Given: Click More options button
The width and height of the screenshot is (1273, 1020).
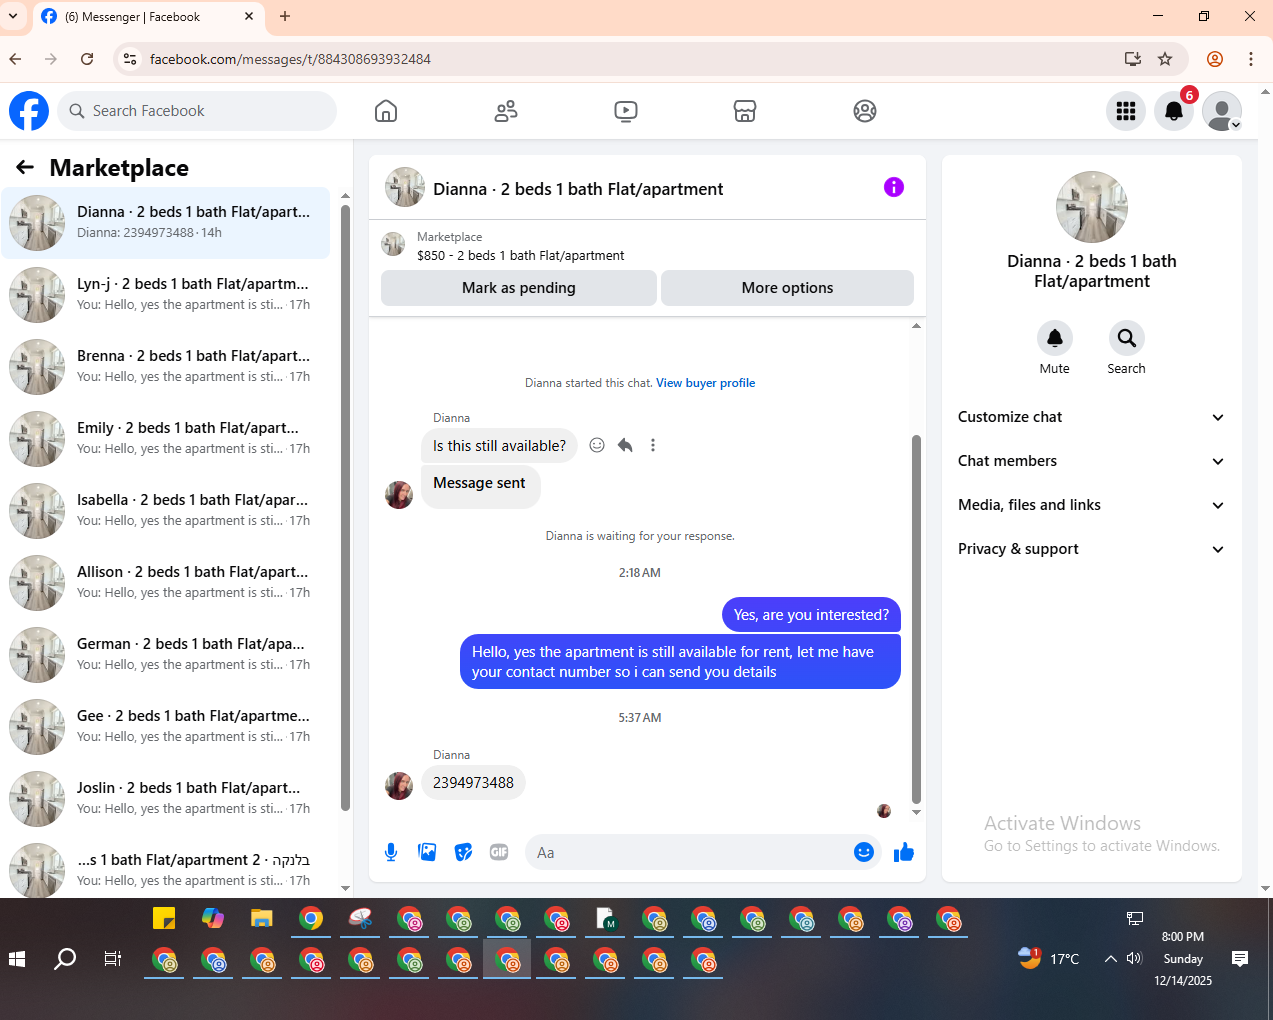Looking at the screenshot, I should click(787, 288).
